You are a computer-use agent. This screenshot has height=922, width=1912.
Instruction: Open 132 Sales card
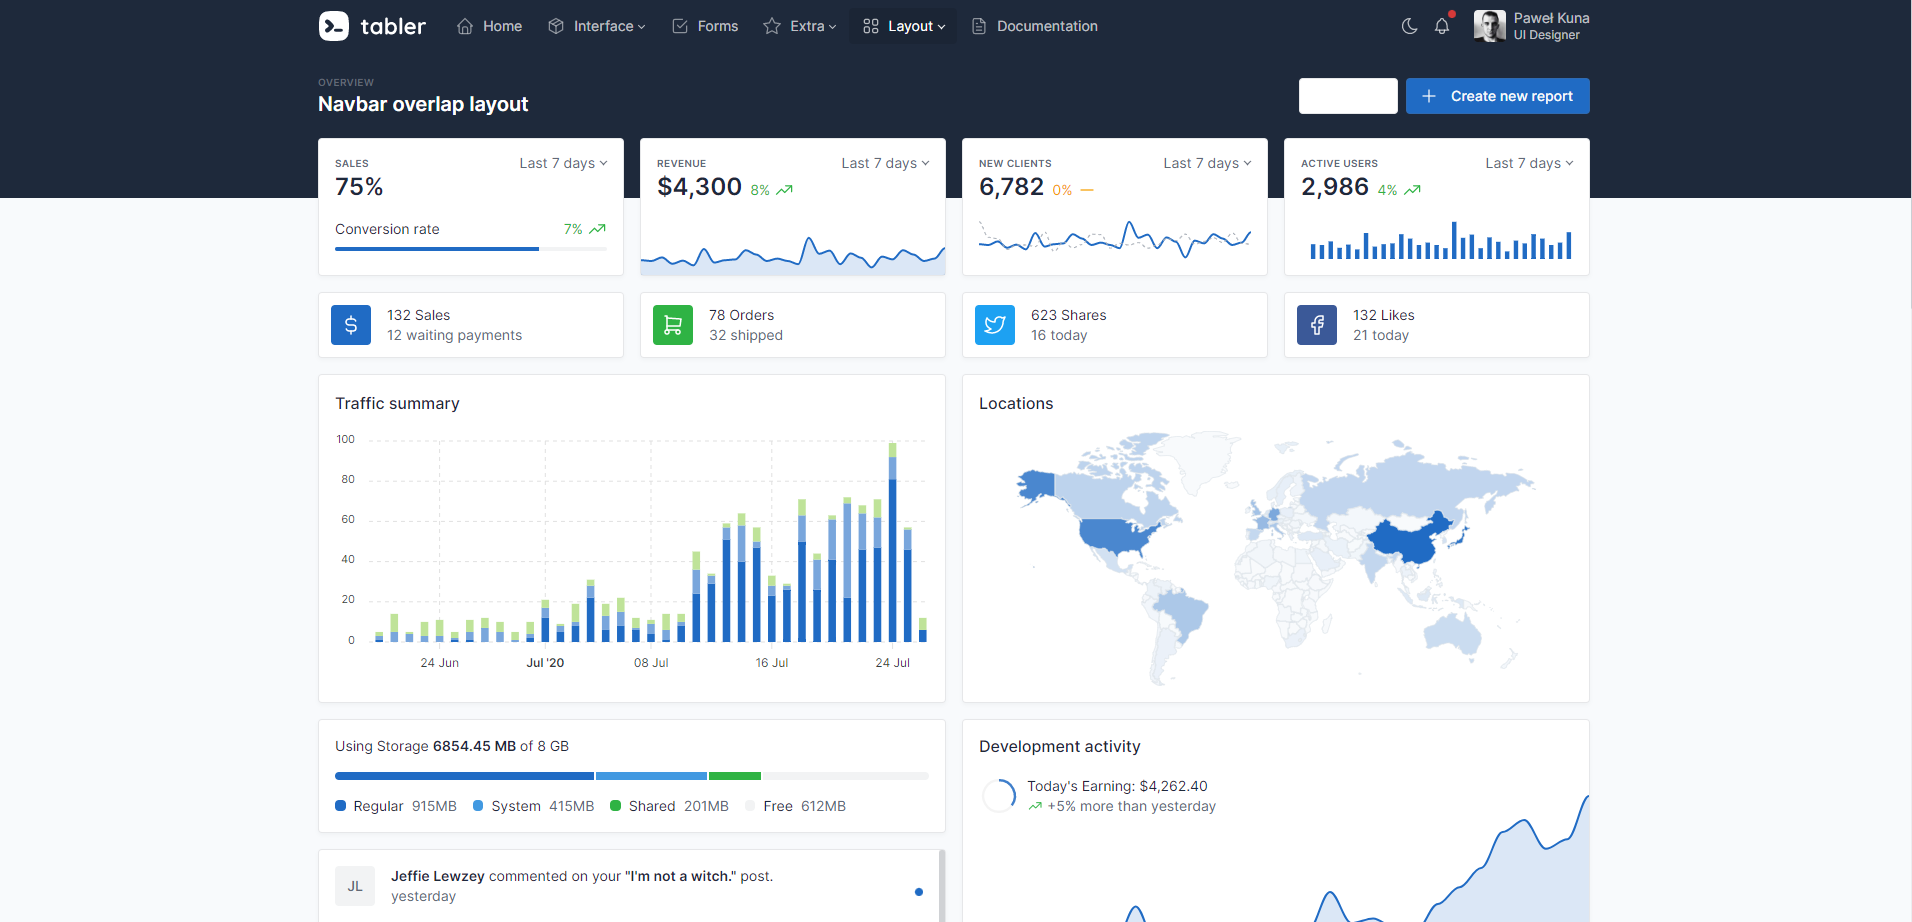471,325
